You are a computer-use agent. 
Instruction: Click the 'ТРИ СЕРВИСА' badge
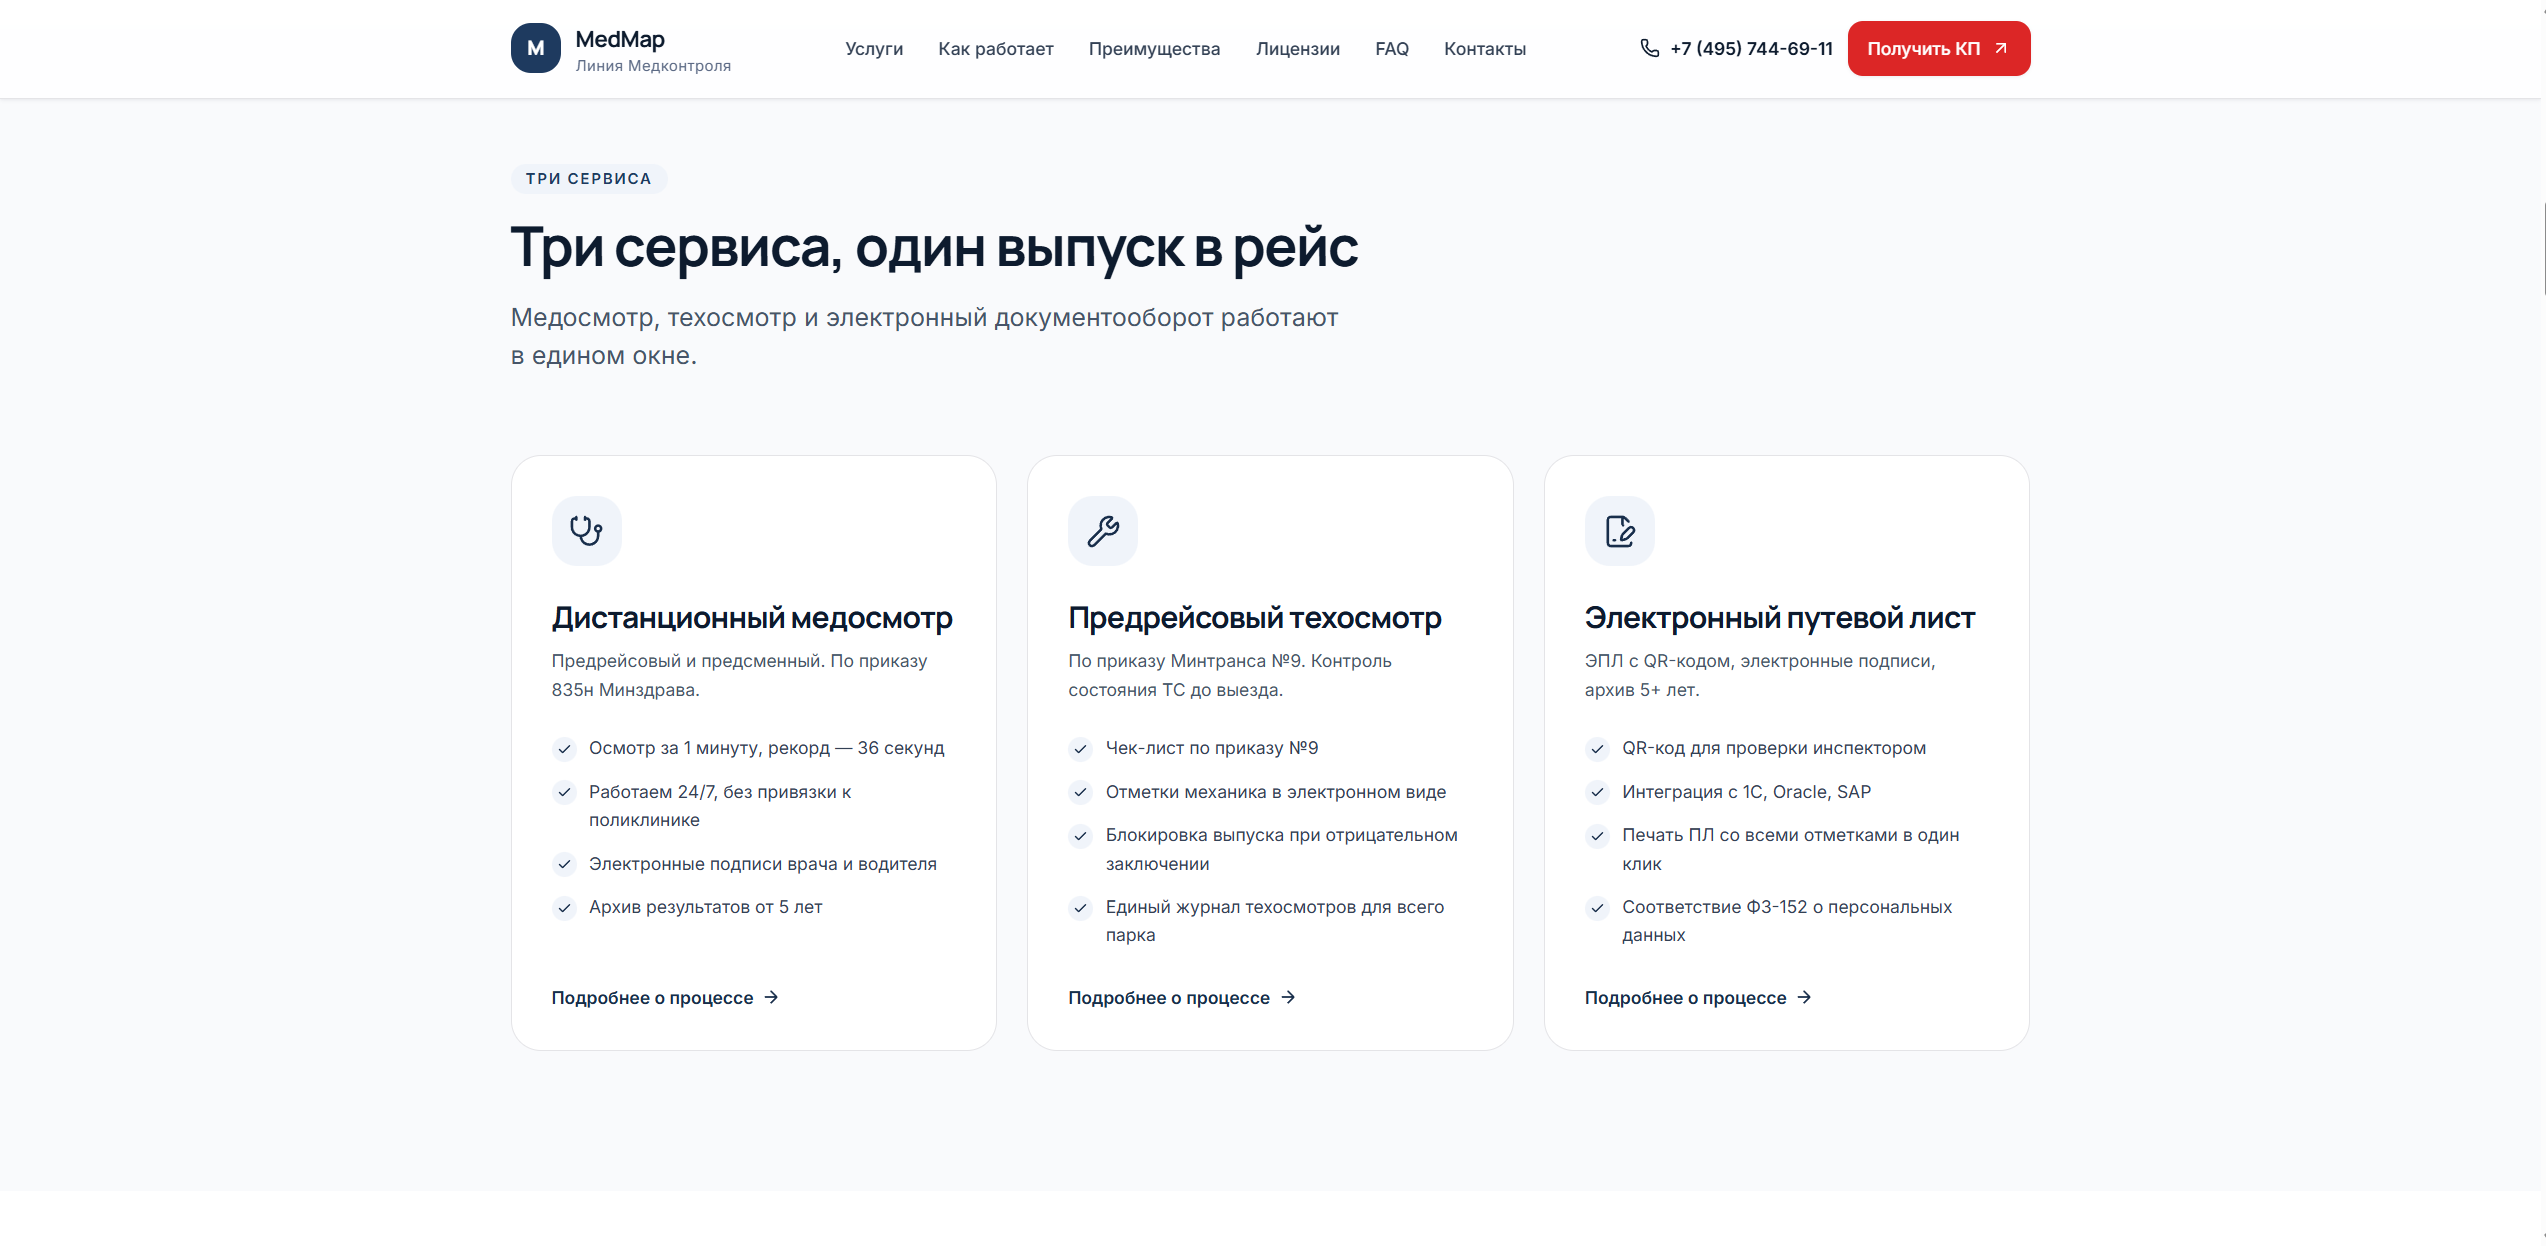589,179
